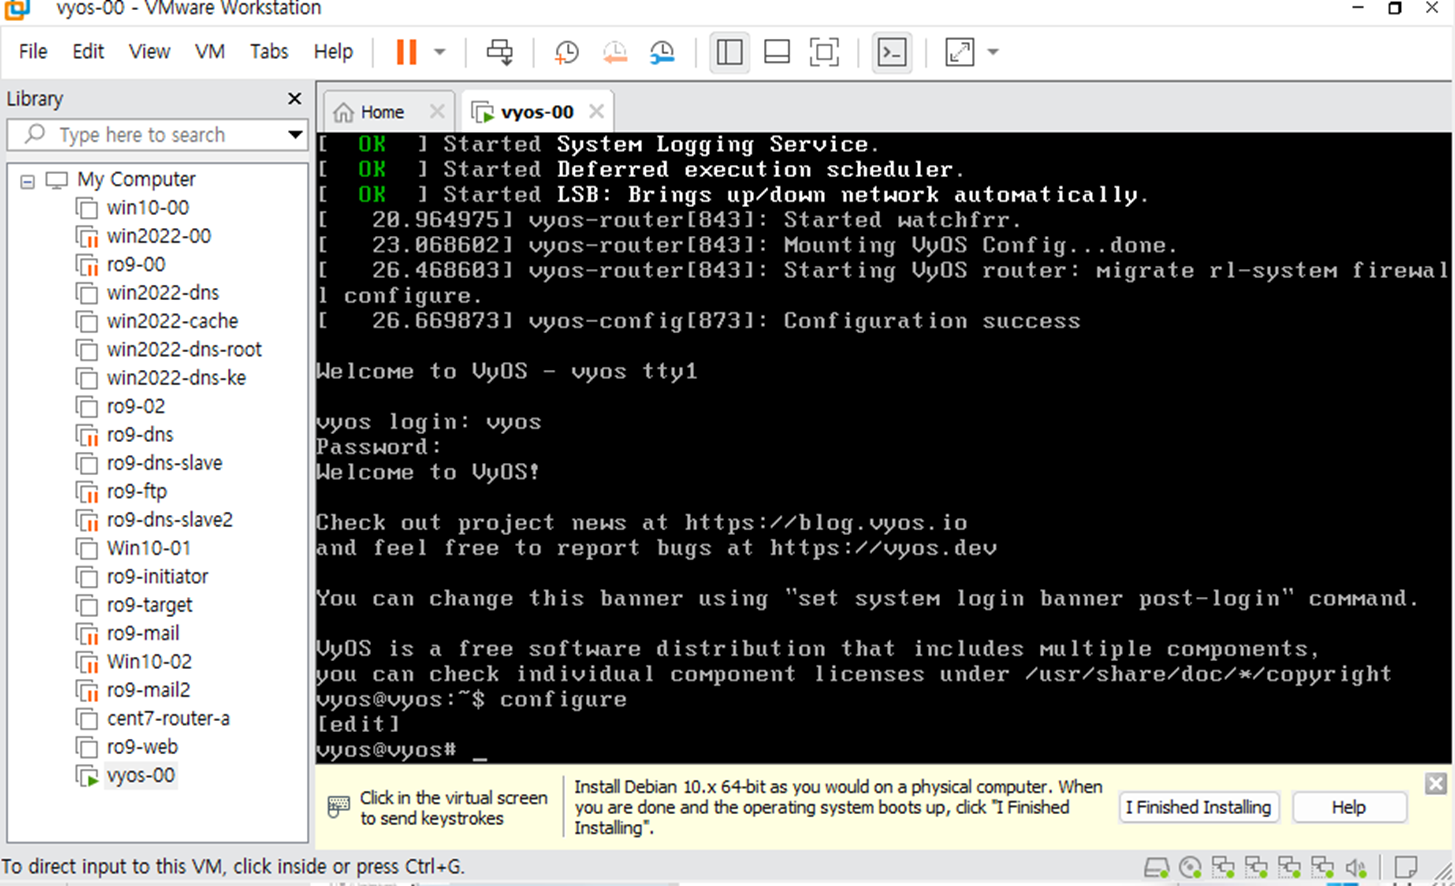Click the VM icon beside Win10-01
Image resolution: width=1455 pixels, height=886 pixels.
pos(88,549)
